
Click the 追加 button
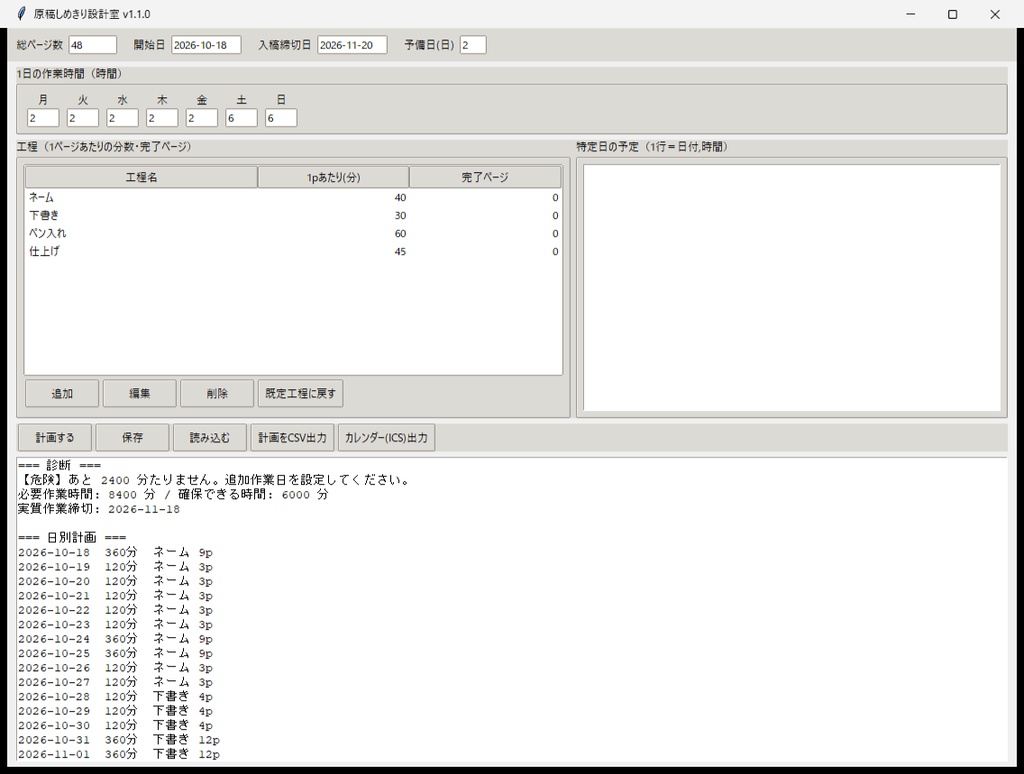tap(62, 393)
